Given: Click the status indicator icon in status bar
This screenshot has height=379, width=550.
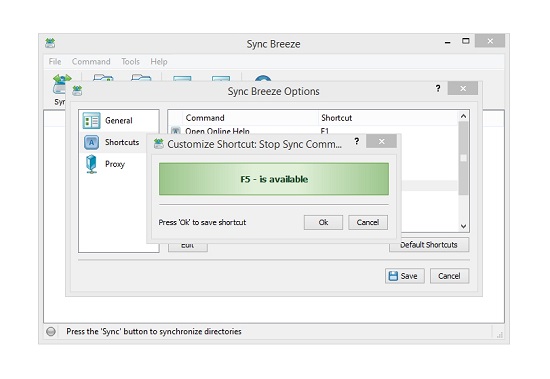Looking at the screenshot, I should point(51,332).
